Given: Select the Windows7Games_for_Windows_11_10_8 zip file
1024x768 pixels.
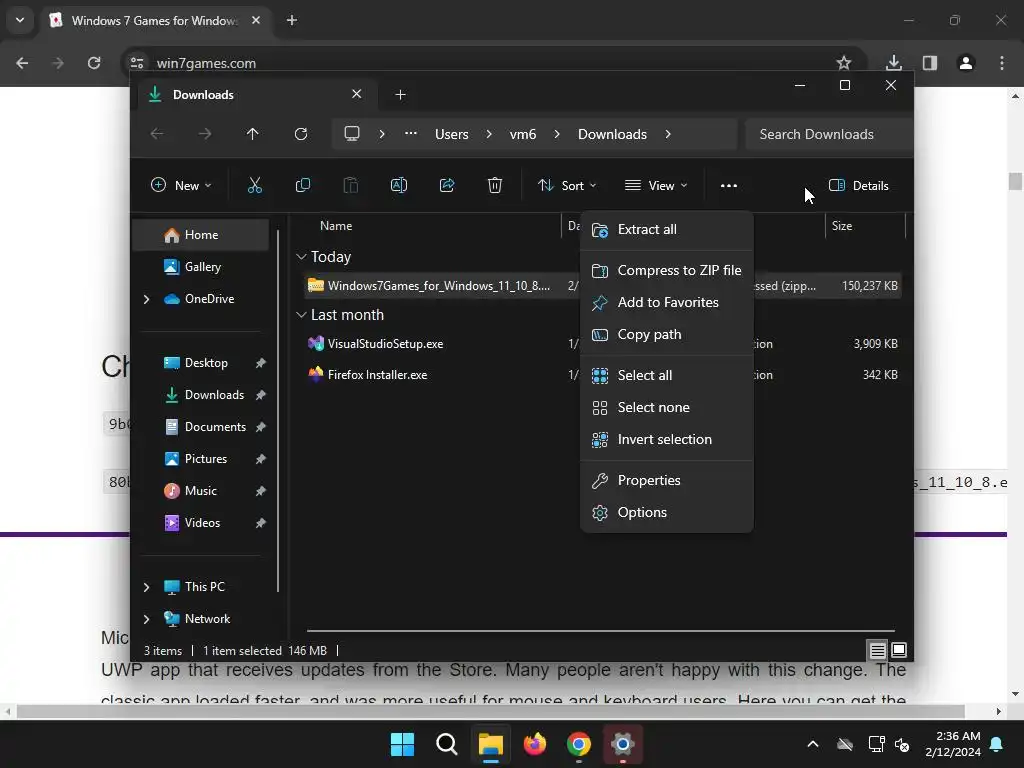Looking at the screenshot, I should (439, 286).
